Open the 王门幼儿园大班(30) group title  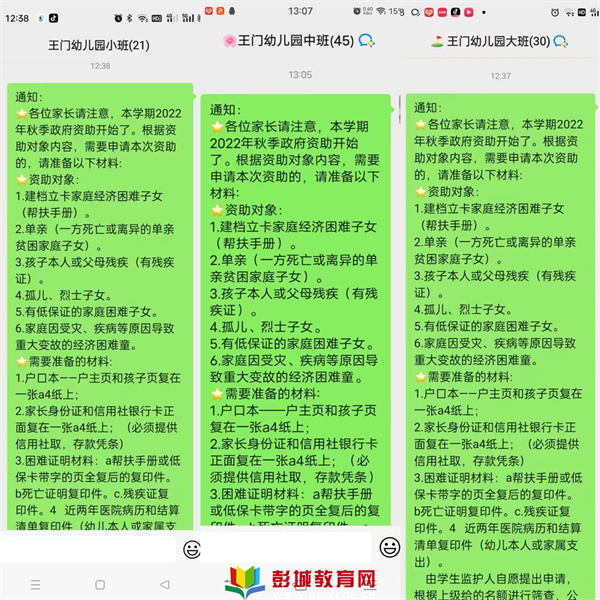pos(498,41)
